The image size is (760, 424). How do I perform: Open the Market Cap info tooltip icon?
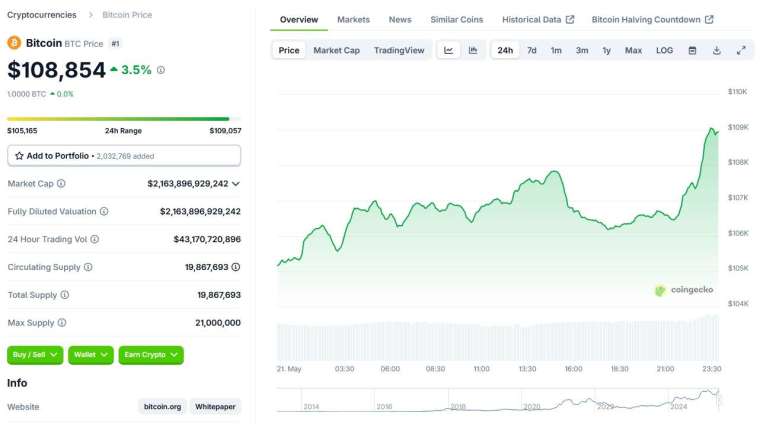click(x=61, y=184)
